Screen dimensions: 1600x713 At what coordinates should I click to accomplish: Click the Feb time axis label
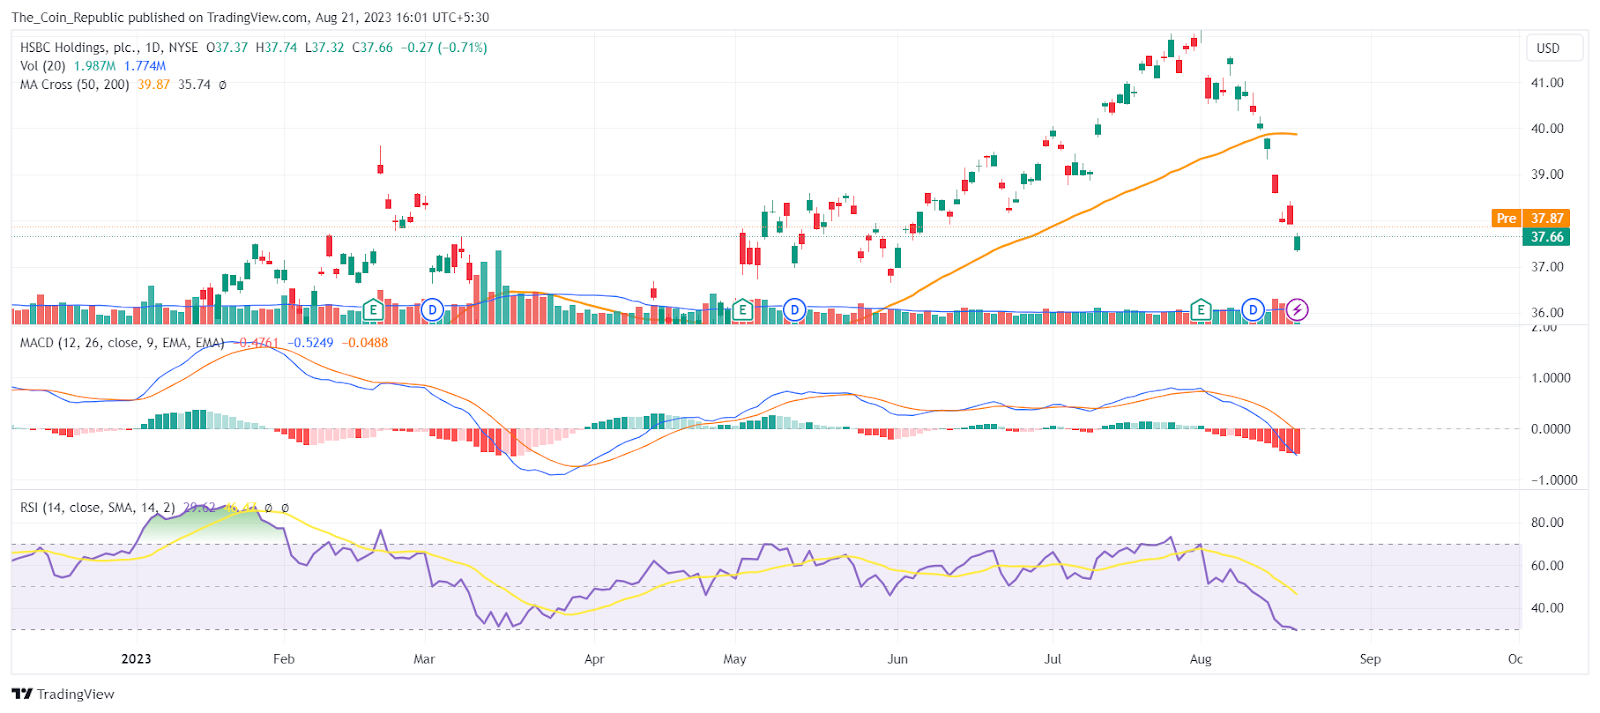click(x=284, y=659)
